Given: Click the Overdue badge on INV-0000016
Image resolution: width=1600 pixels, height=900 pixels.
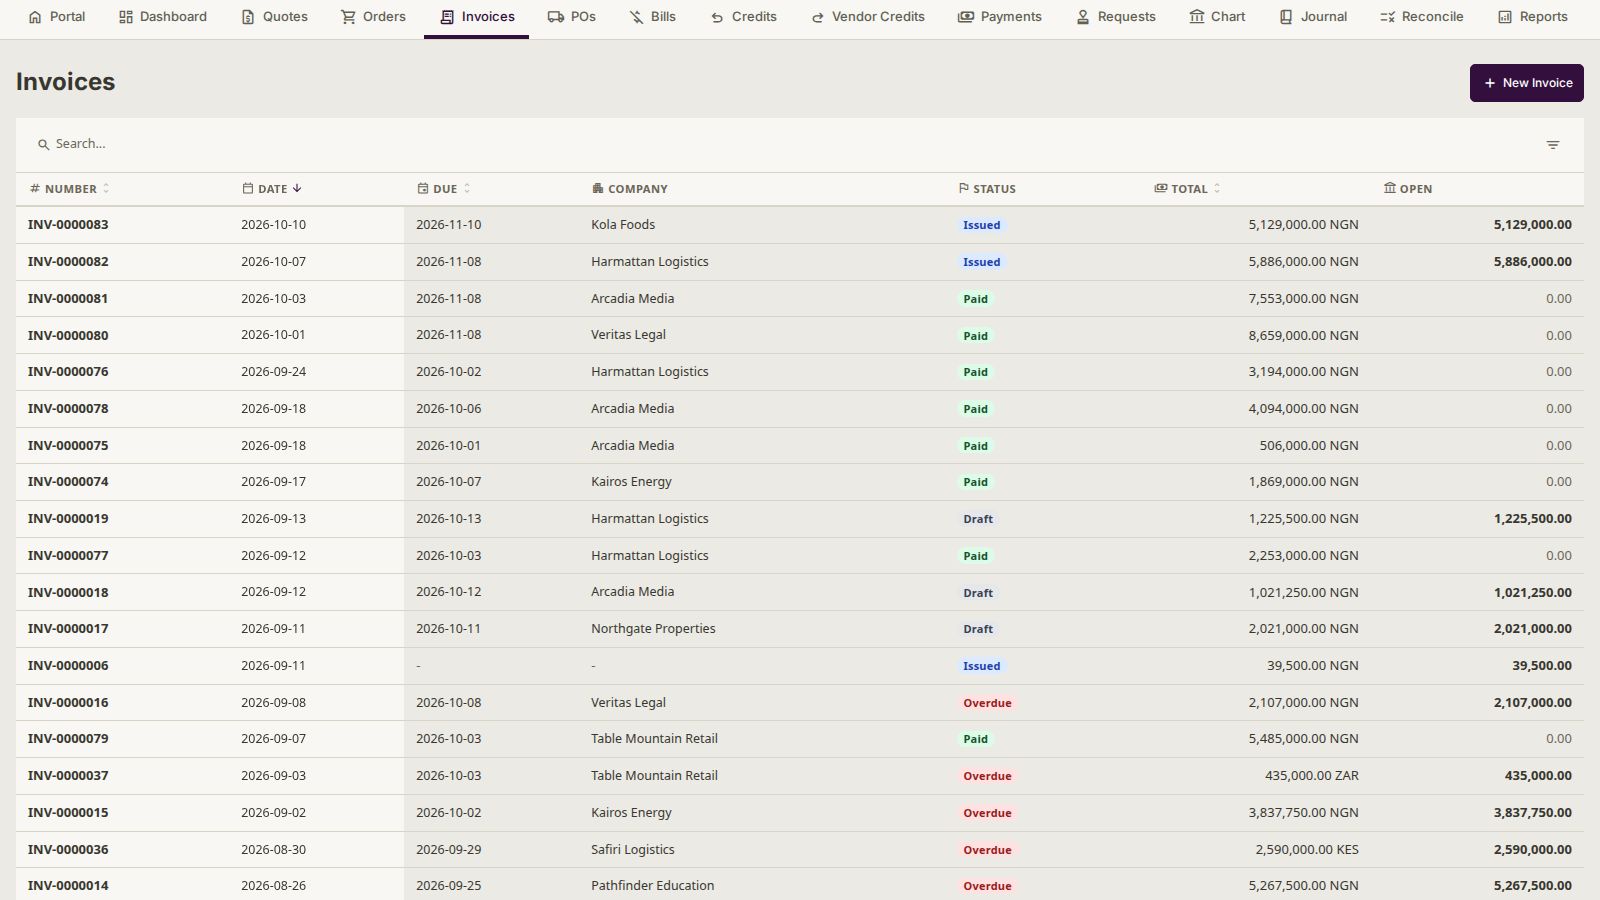Looking at the screenshot, I should pos(987,703).
